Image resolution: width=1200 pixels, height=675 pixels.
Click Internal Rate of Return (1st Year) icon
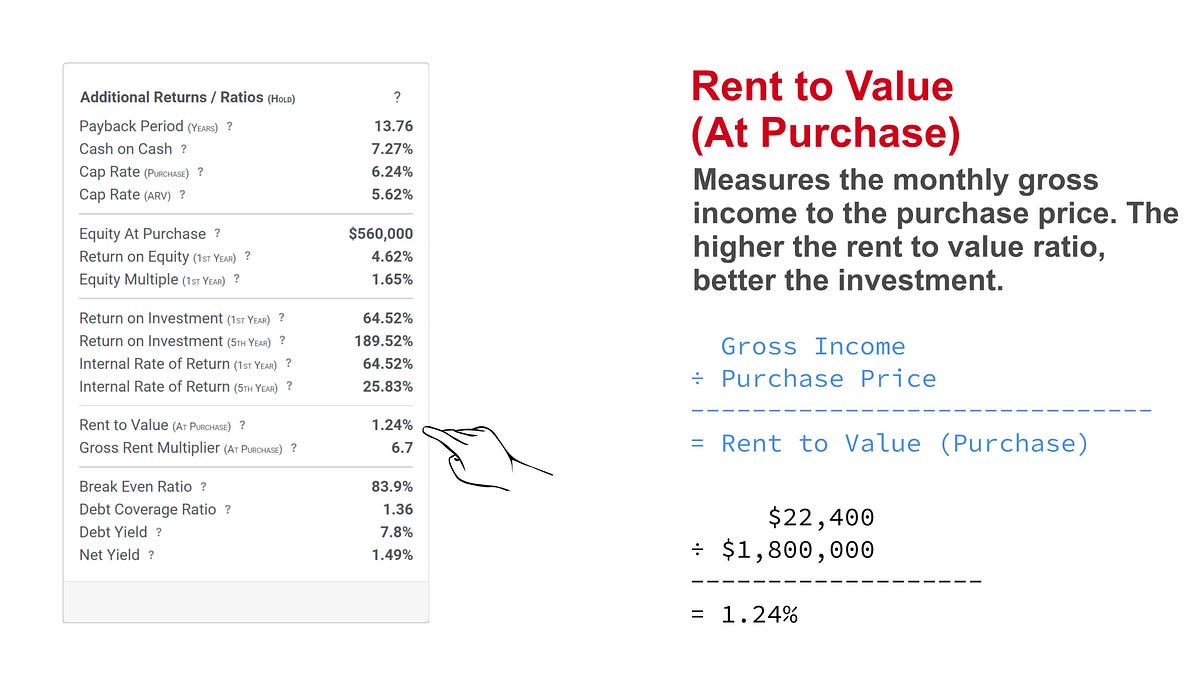[290, 364]
